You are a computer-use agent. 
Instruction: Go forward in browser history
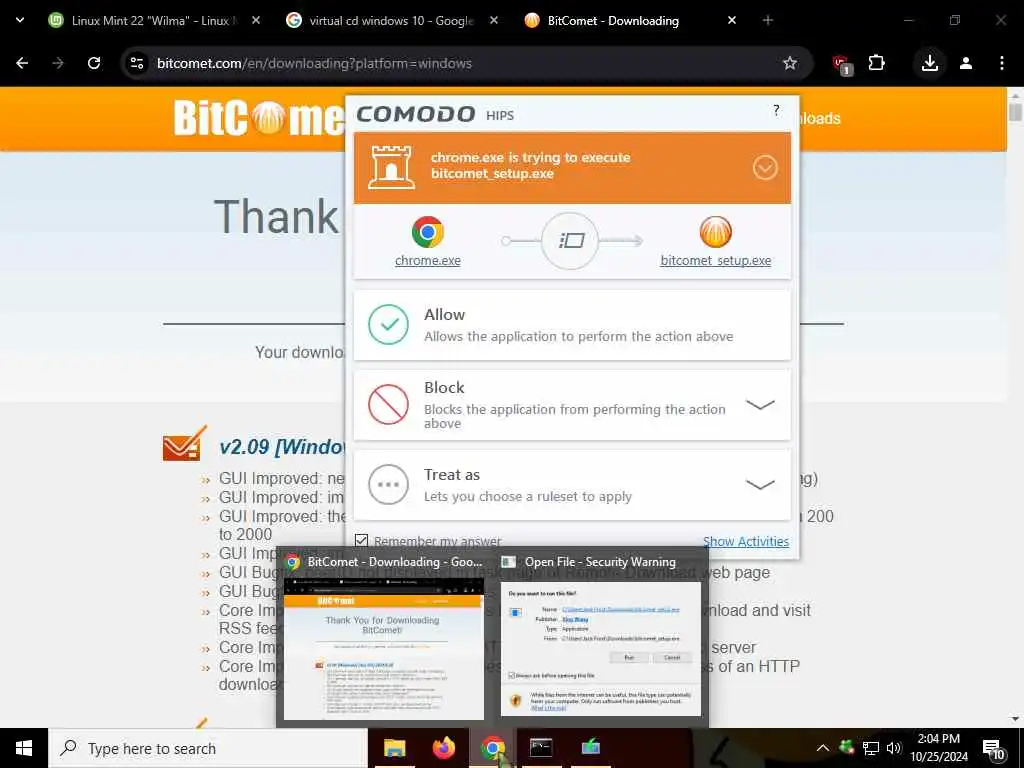pos(58,63)
